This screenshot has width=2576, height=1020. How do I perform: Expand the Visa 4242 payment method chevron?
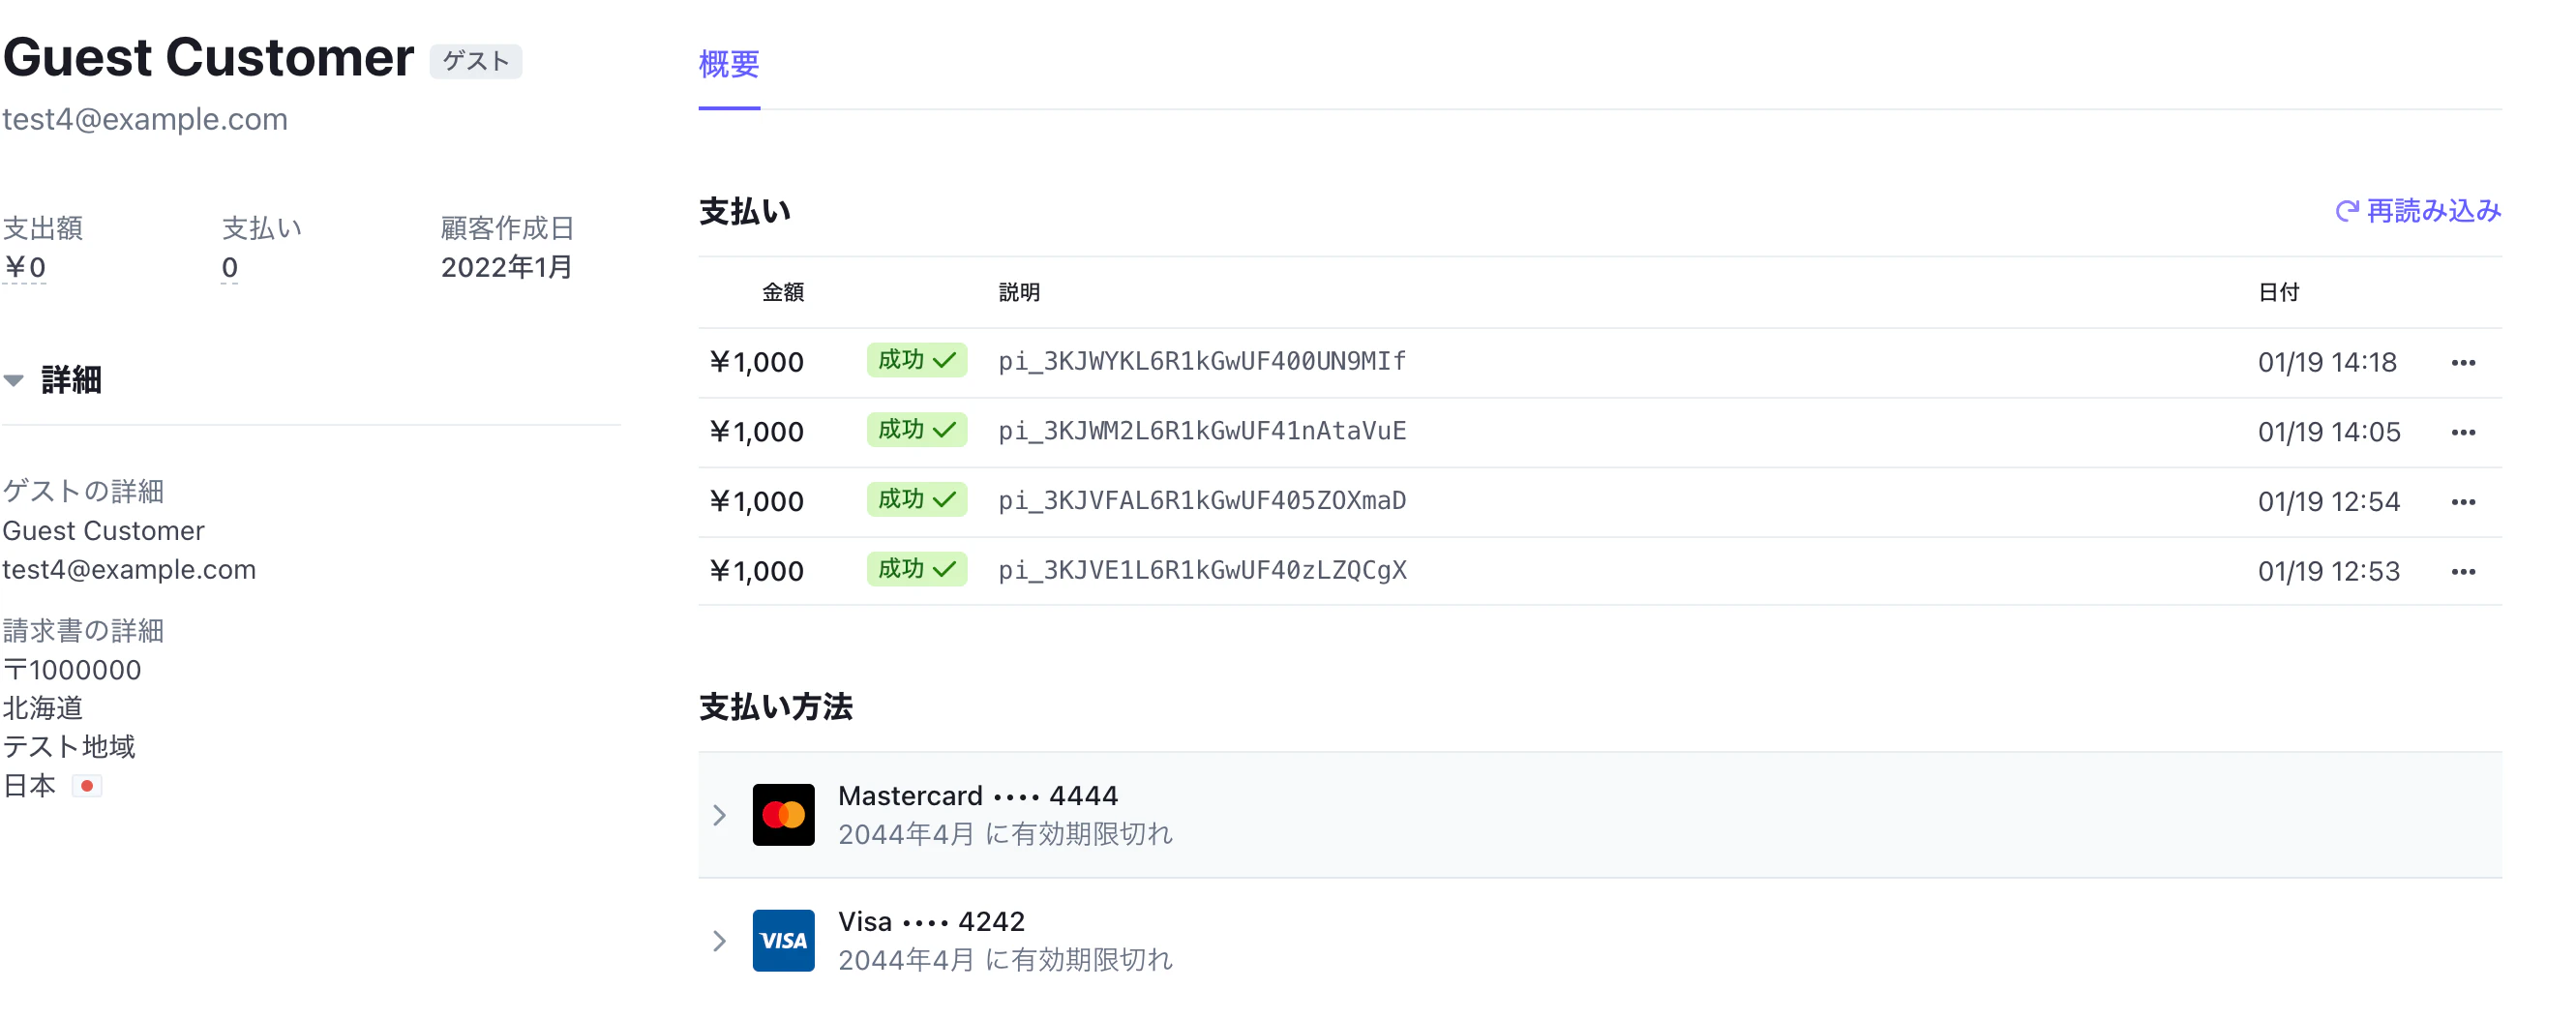[719, 940]
